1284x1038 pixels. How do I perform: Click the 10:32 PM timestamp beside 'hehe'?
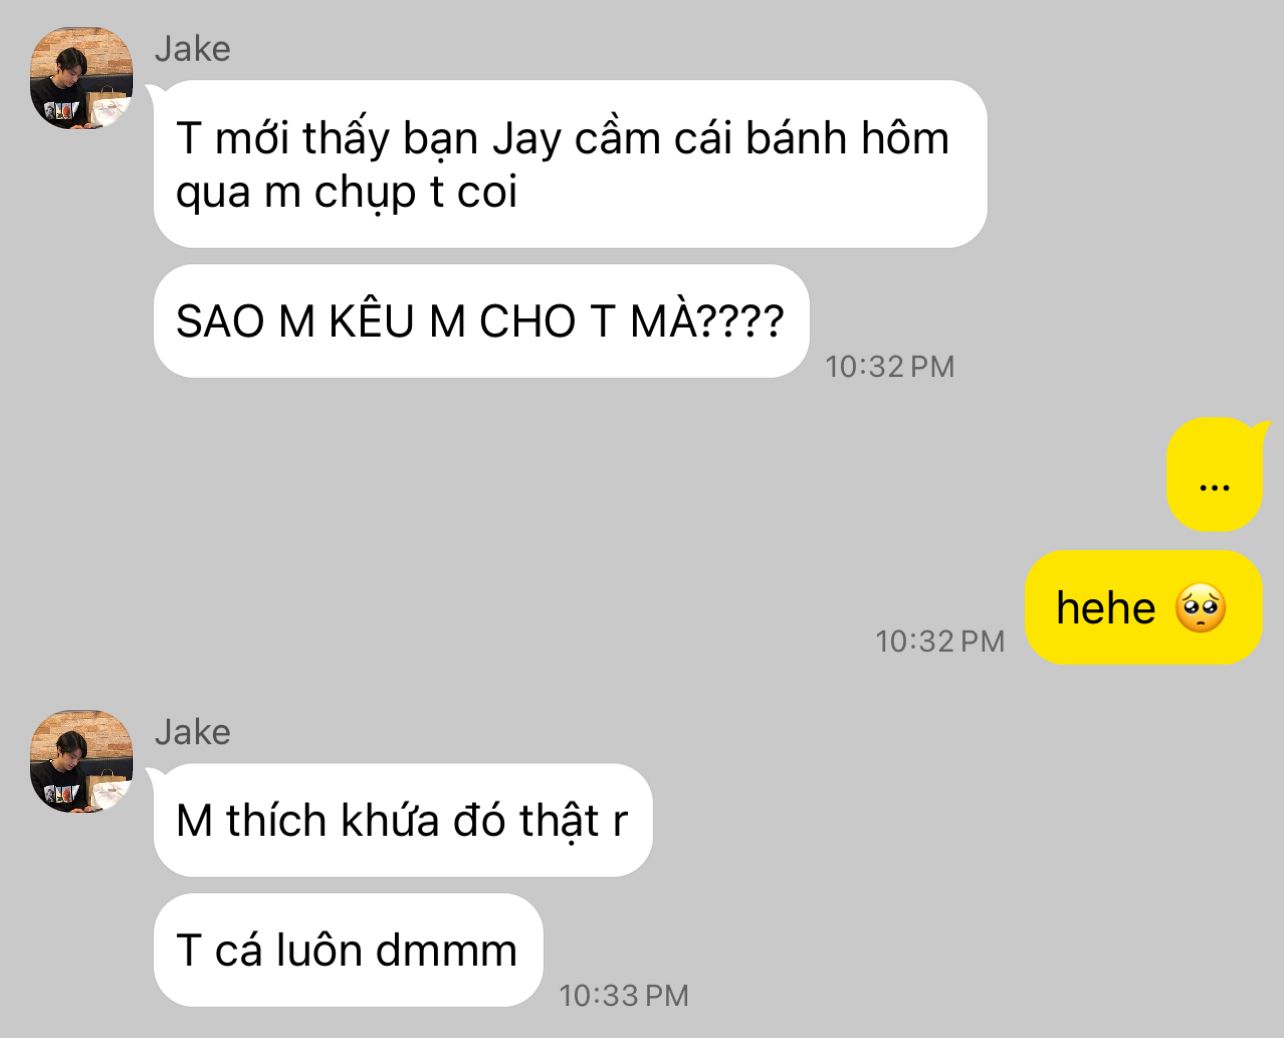[940, 641]
